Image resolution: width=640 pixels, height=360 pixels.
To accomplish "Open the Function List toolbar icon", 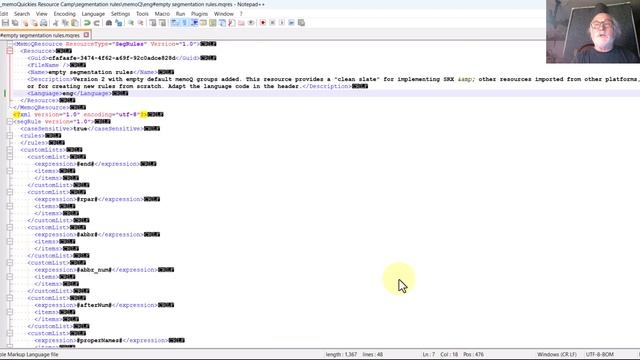I will (232, 23).
